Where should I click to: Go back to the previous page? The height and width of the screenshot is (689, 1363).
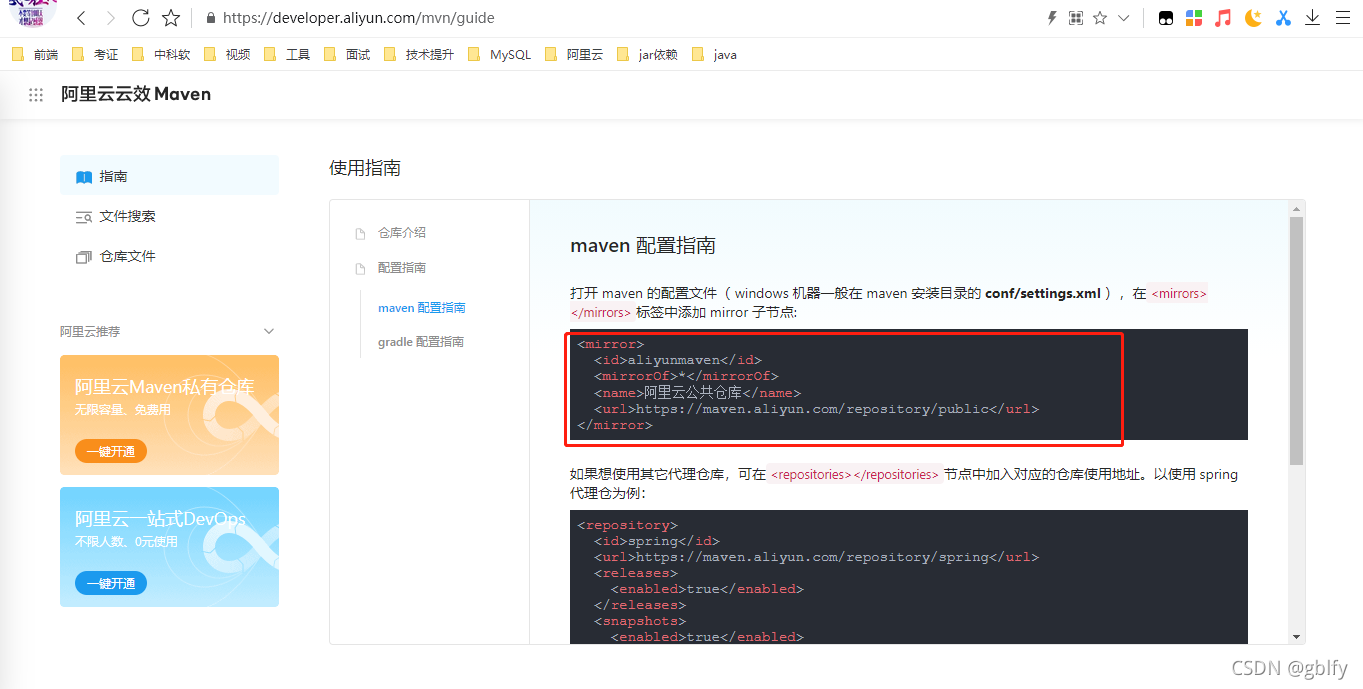(x=82, y=18)
